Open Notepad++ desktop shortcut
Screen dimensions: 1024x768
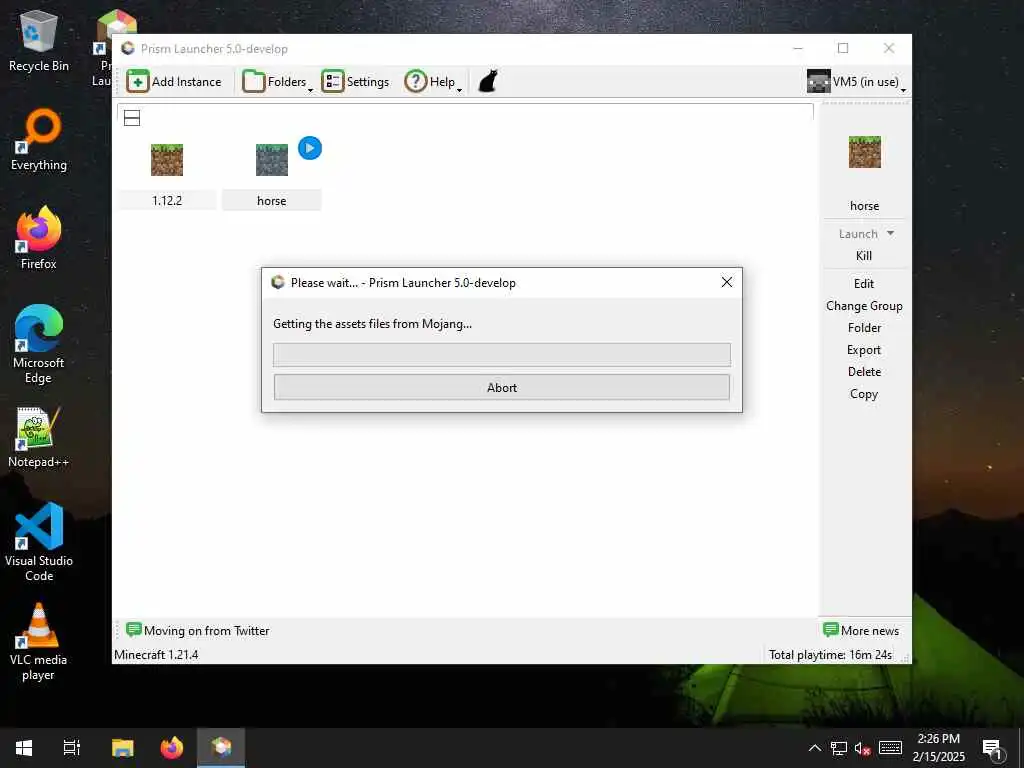(39, 438)
